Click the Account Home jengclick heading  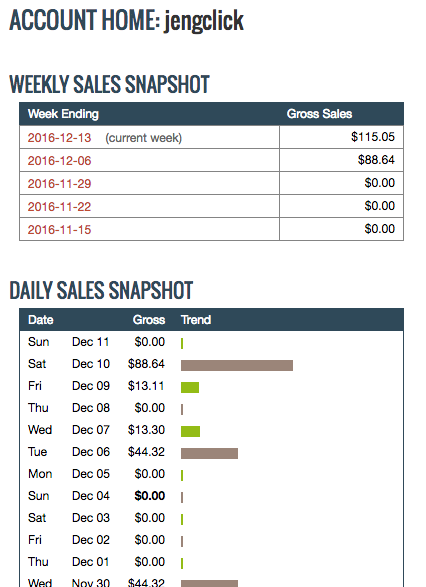127,20
